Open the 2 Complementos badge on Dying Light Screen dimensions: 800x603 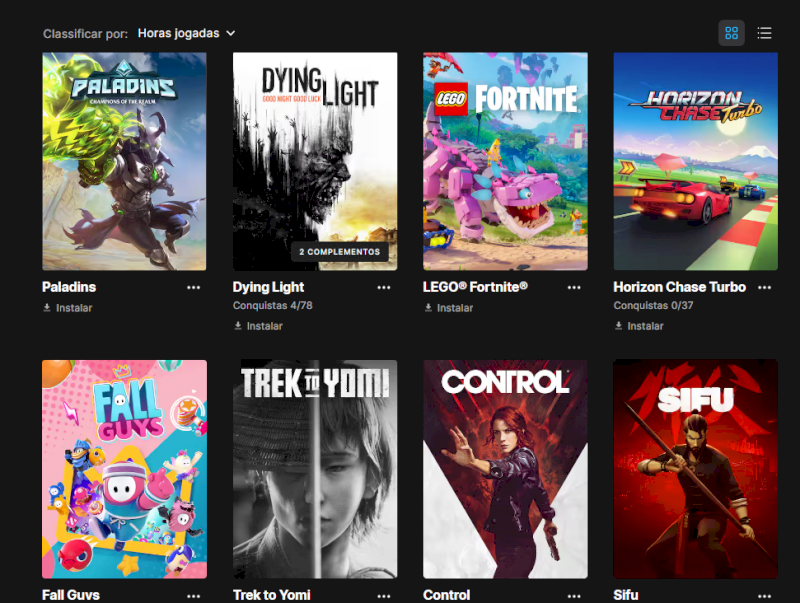pos(340,252)
